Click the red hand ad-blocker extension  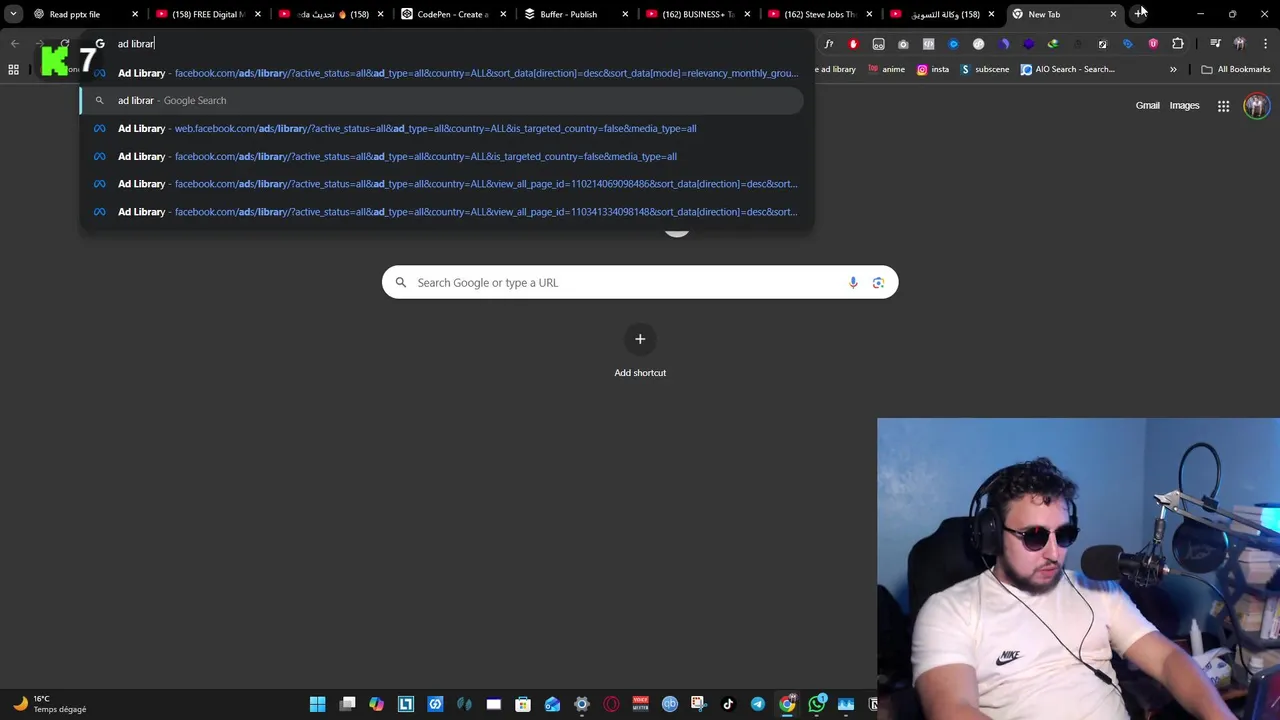tap(853, 44)
